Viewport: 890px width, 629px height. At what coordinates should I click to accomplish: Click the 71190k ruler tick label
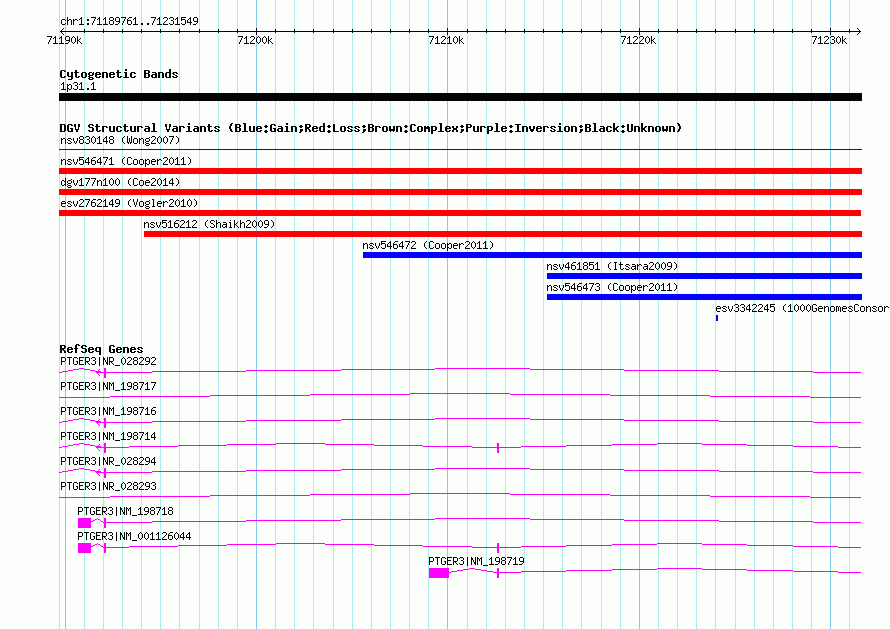64,40
